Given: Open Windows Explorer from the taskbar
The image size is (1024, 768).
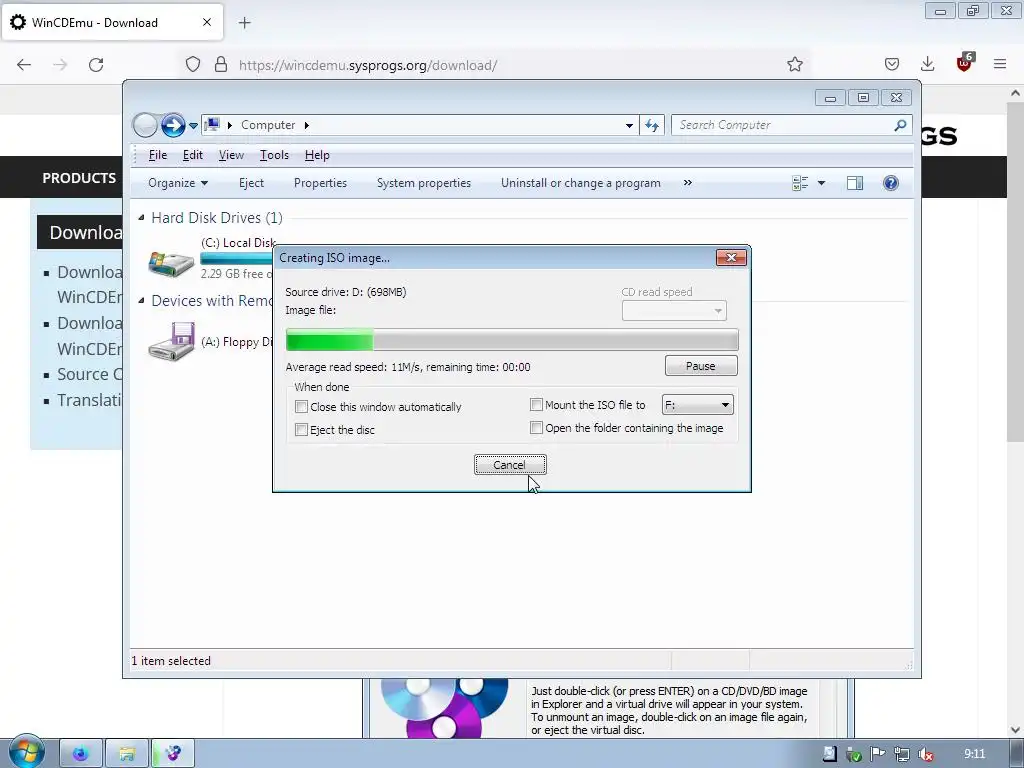Looking at the screenshot, I should [x=127, y=754].
